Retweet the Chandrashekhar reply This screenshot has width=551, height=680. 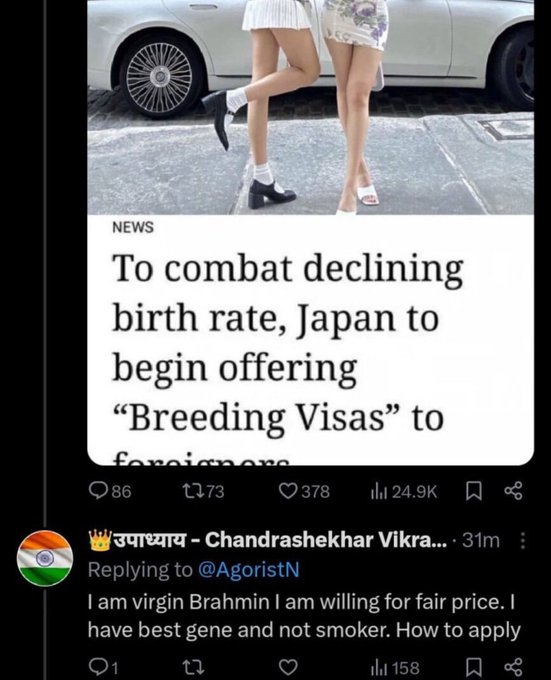pyautogui.click(x=195, y=667)
